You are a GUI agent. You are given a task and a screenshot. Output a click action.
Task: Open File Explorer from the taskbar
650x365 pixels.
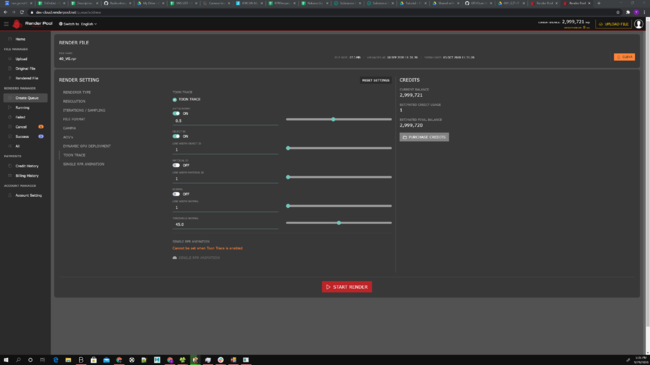[x=68, y=360]
